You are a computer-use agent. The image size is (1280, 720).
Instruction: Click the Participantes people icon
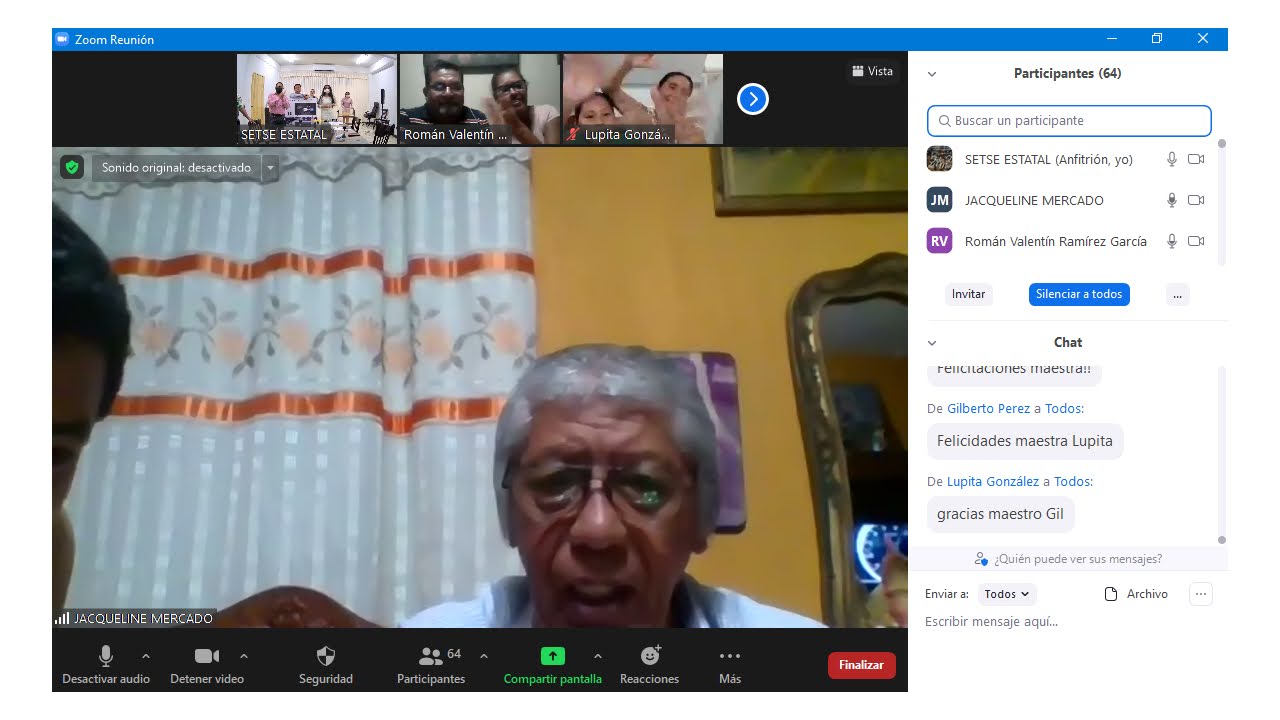click(x=431, y=656)
